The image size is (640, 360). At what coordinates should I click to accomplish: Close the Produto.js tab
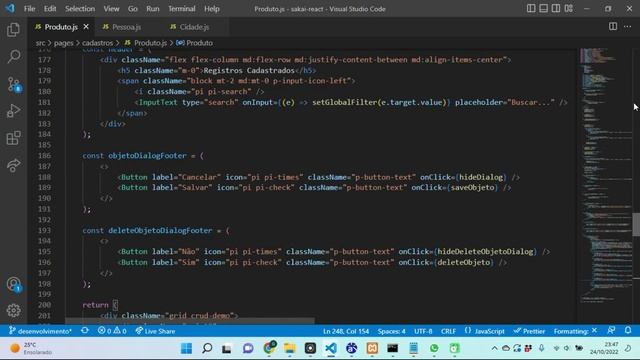[x=86, y=27]
